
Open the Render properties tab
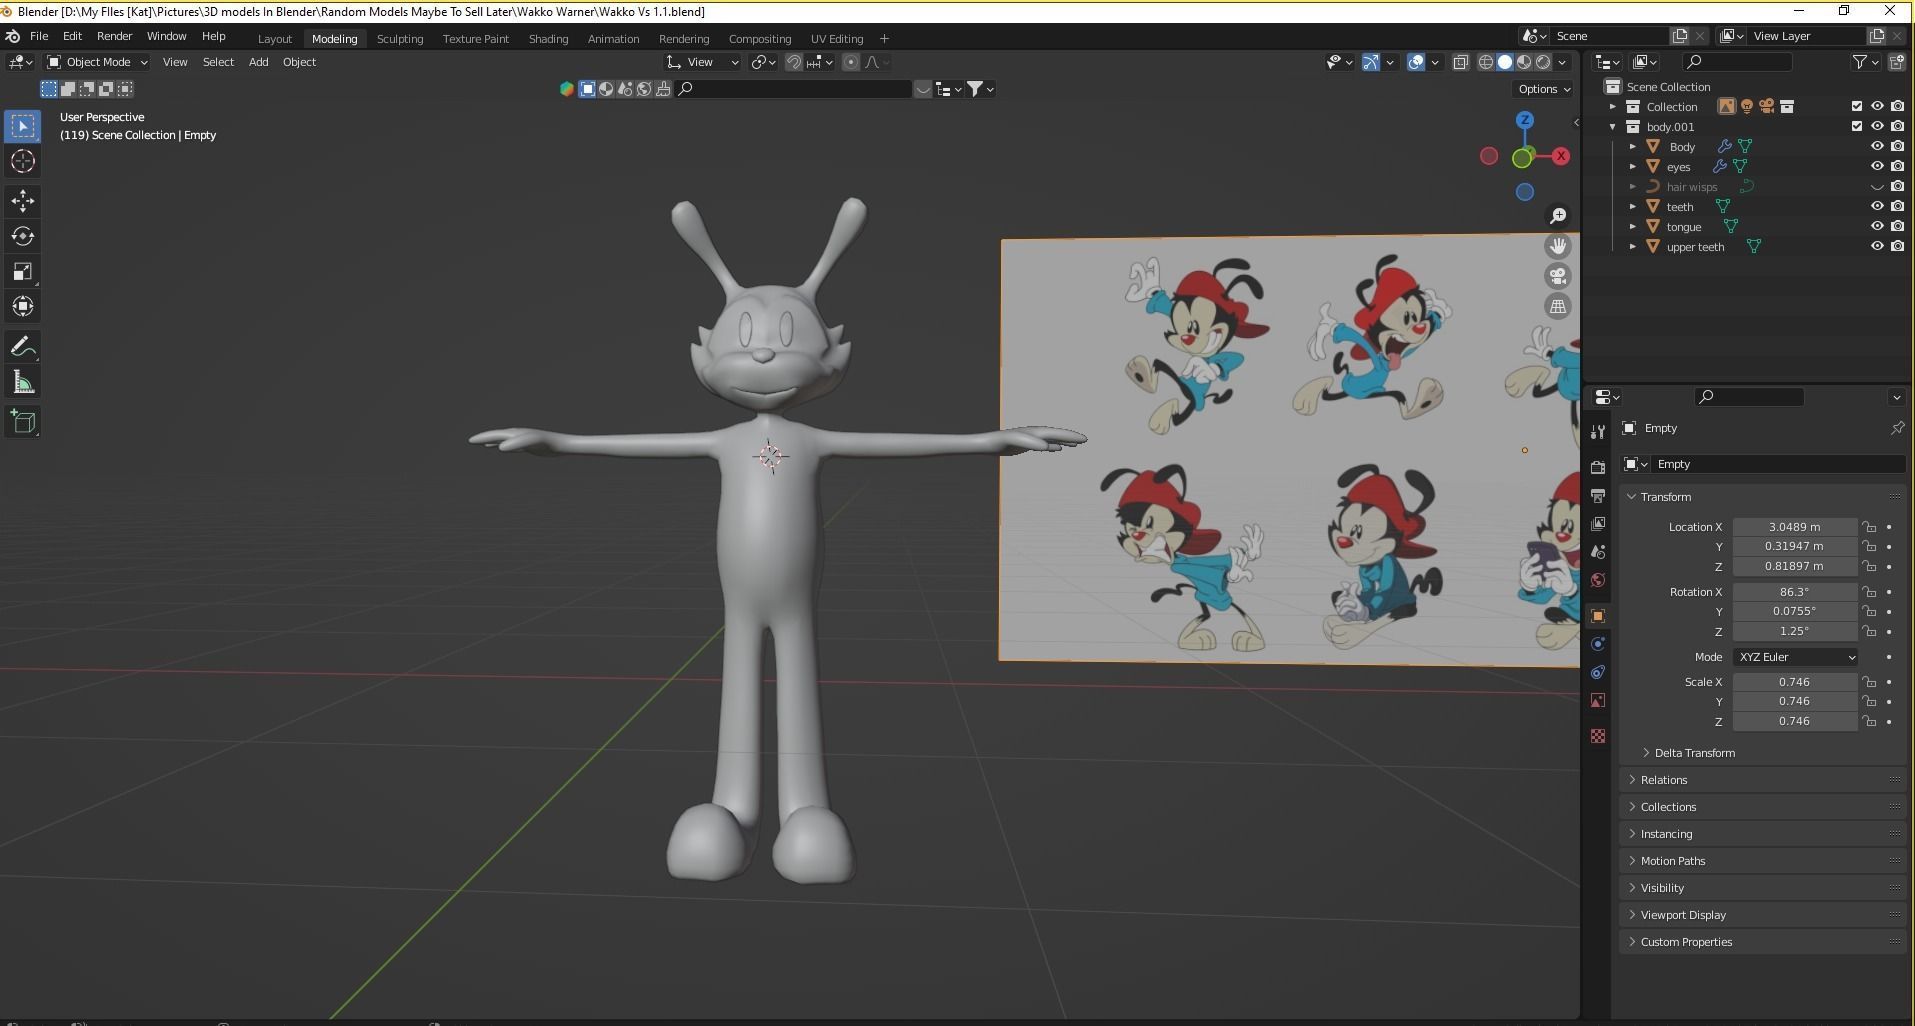click(x=1597, y=468)
